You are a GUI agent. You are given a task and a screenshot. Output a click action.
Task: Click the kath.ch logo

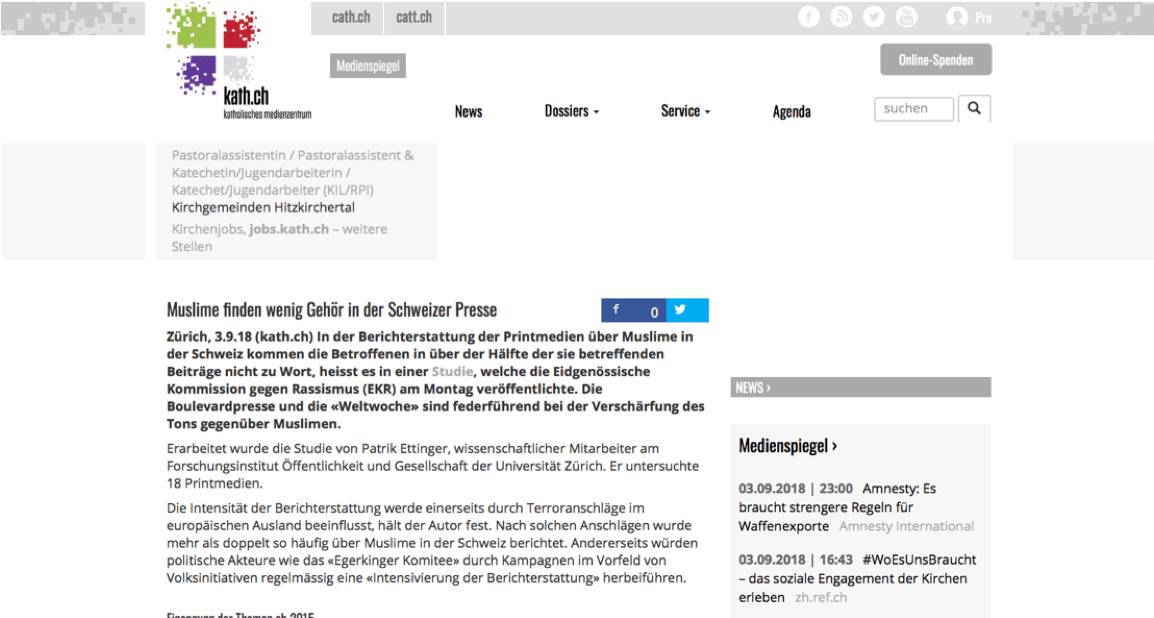pyautogui.click(x=238, y=61)
